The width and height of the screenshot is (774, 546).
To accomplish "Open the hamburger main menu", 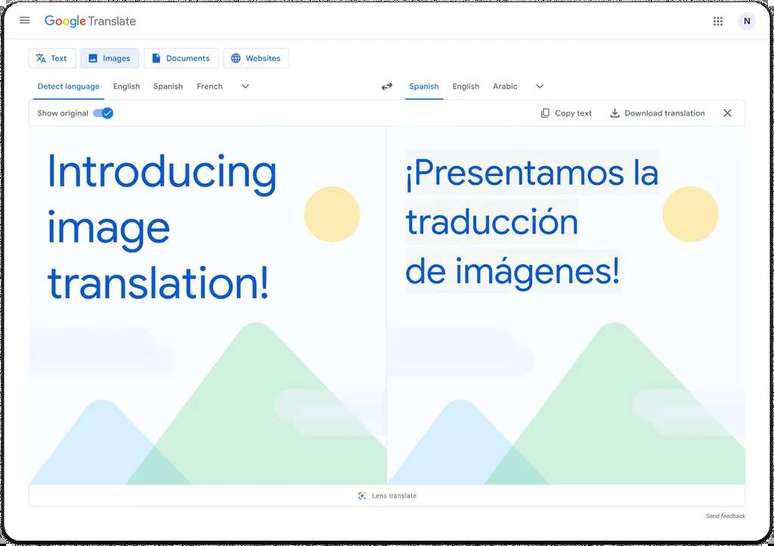I will [25, 20].
